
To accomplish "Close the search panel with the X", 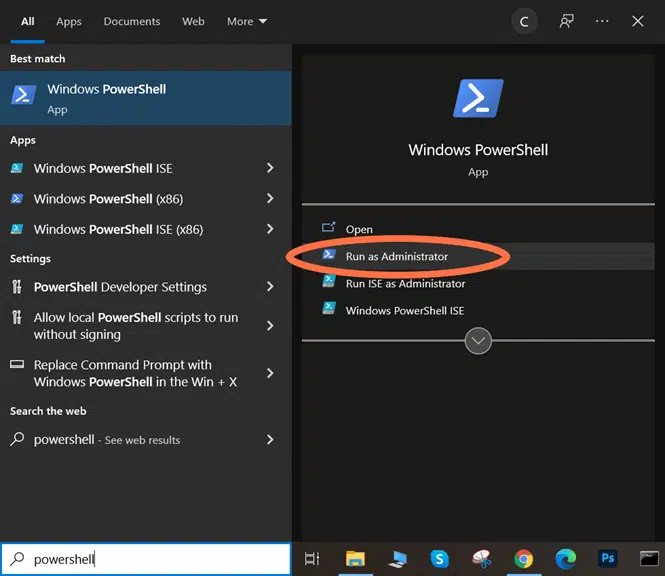I will coord(637,21).
